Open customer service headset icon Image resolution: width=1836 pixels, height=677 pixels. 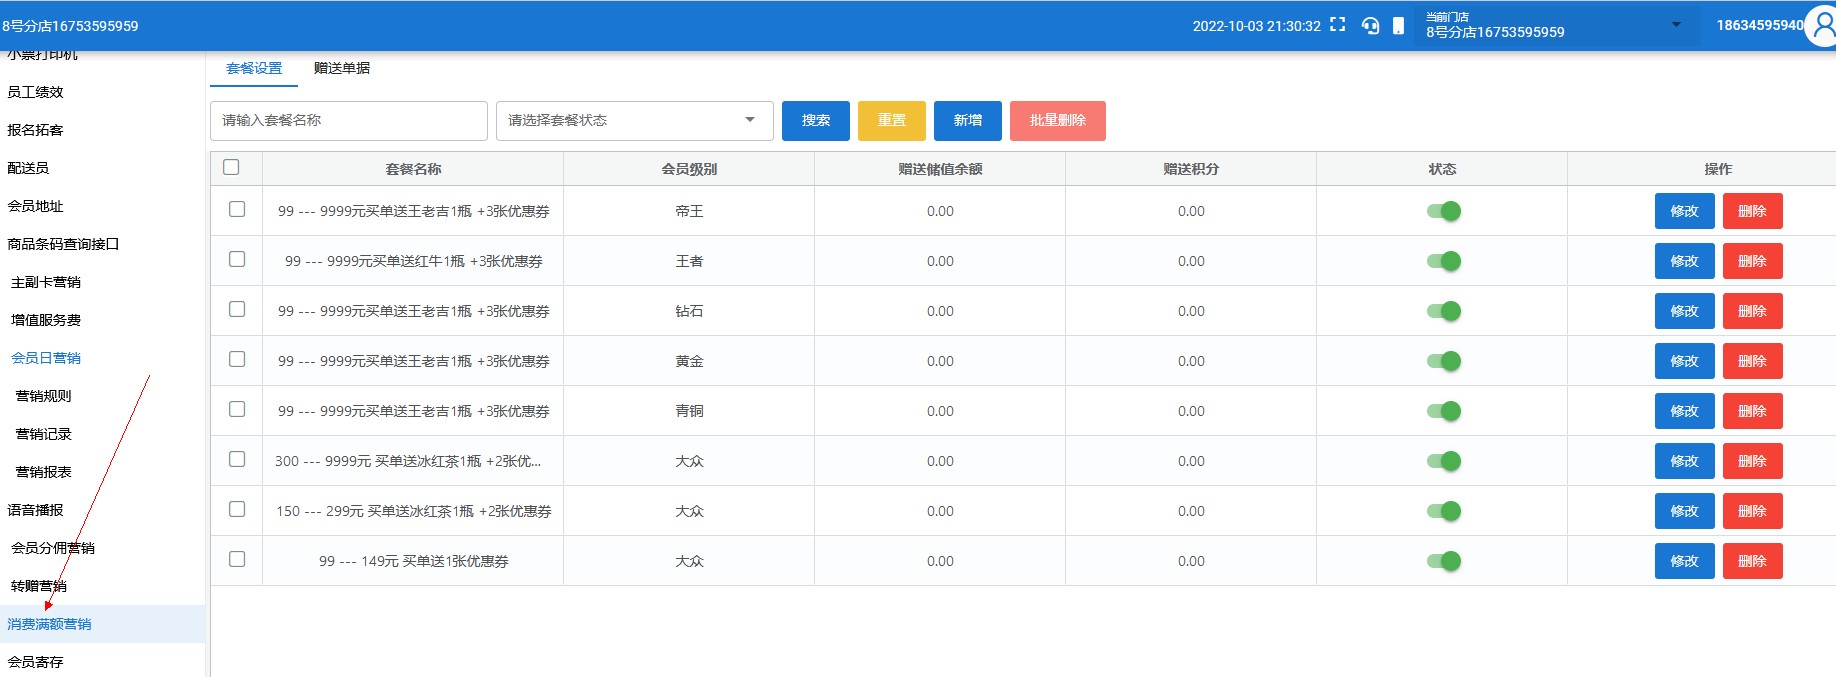[1370, 26]
